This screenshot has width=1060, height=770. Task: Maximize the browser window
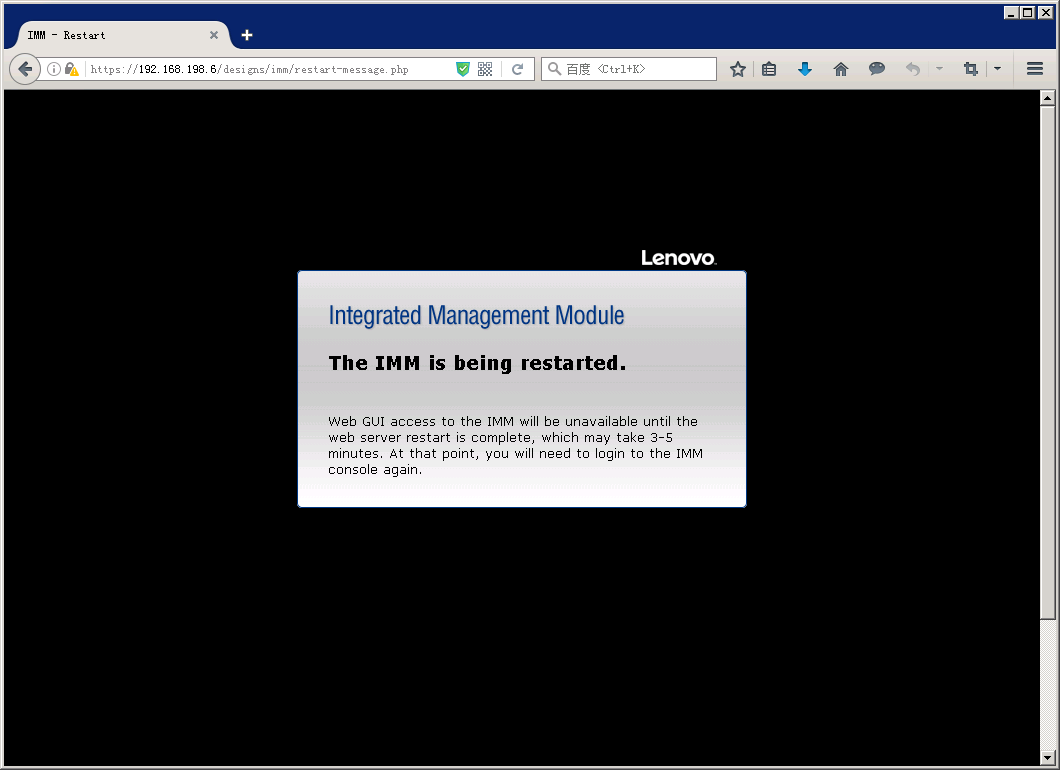(x=1028, y=12)
